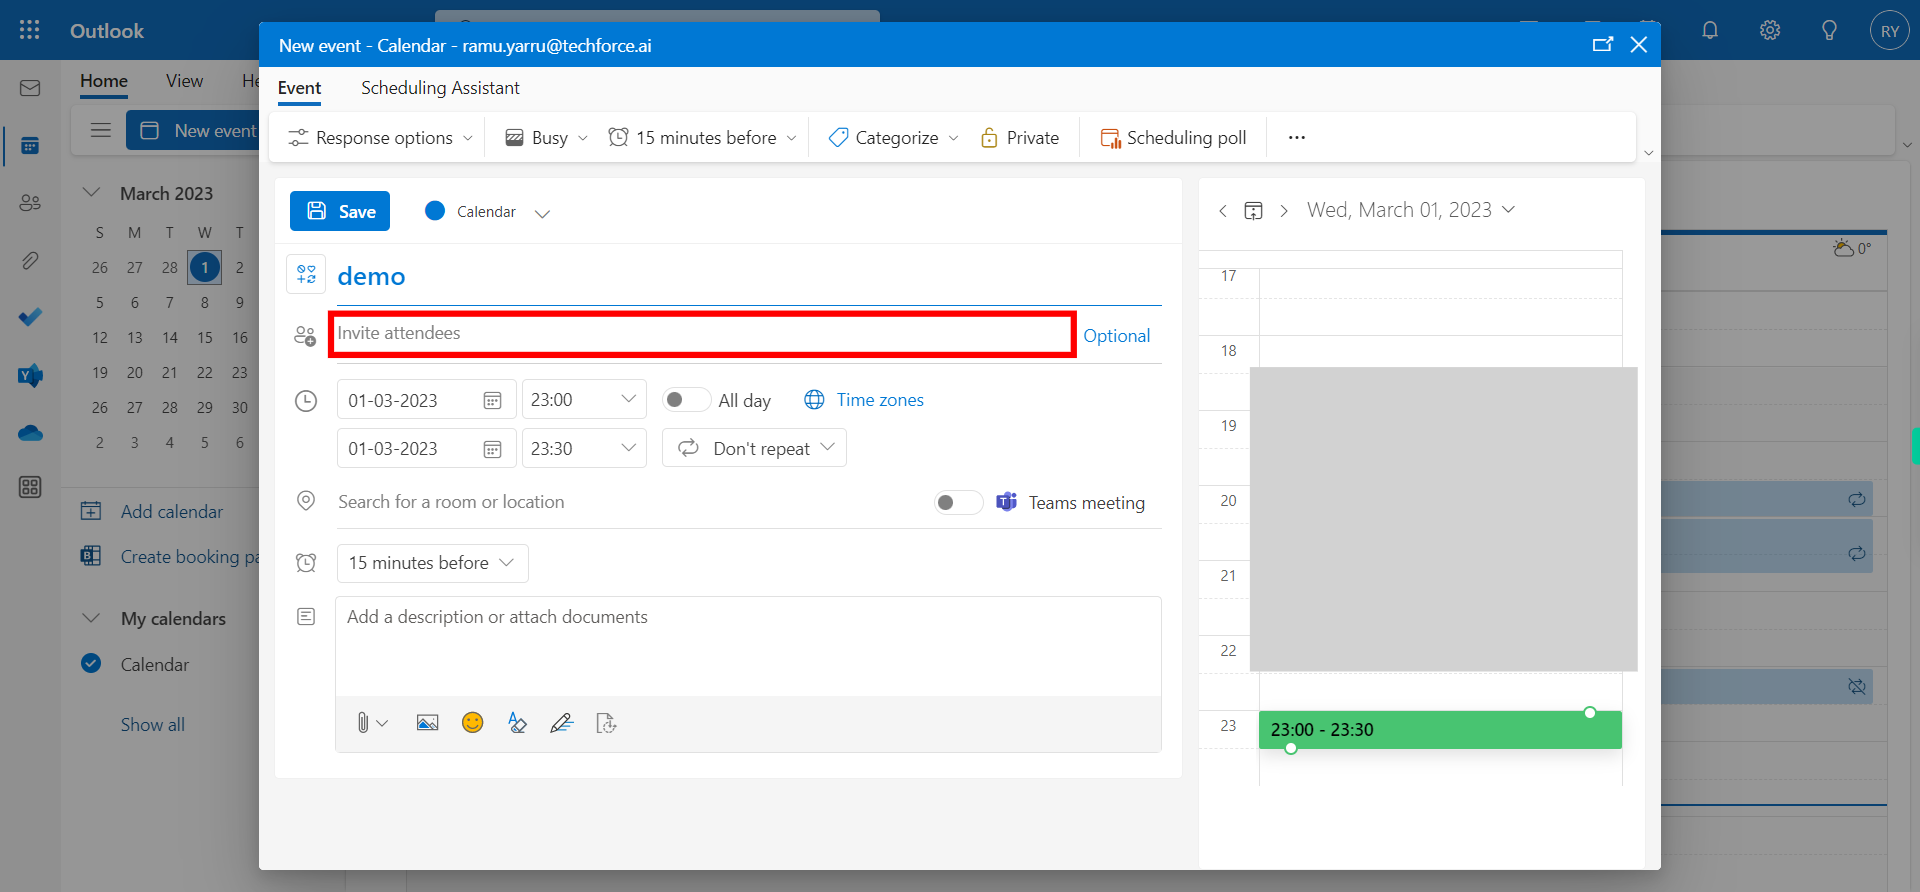
Task: Open Don't repeat recurrence dropdown
Action: (x=754, y=448)
